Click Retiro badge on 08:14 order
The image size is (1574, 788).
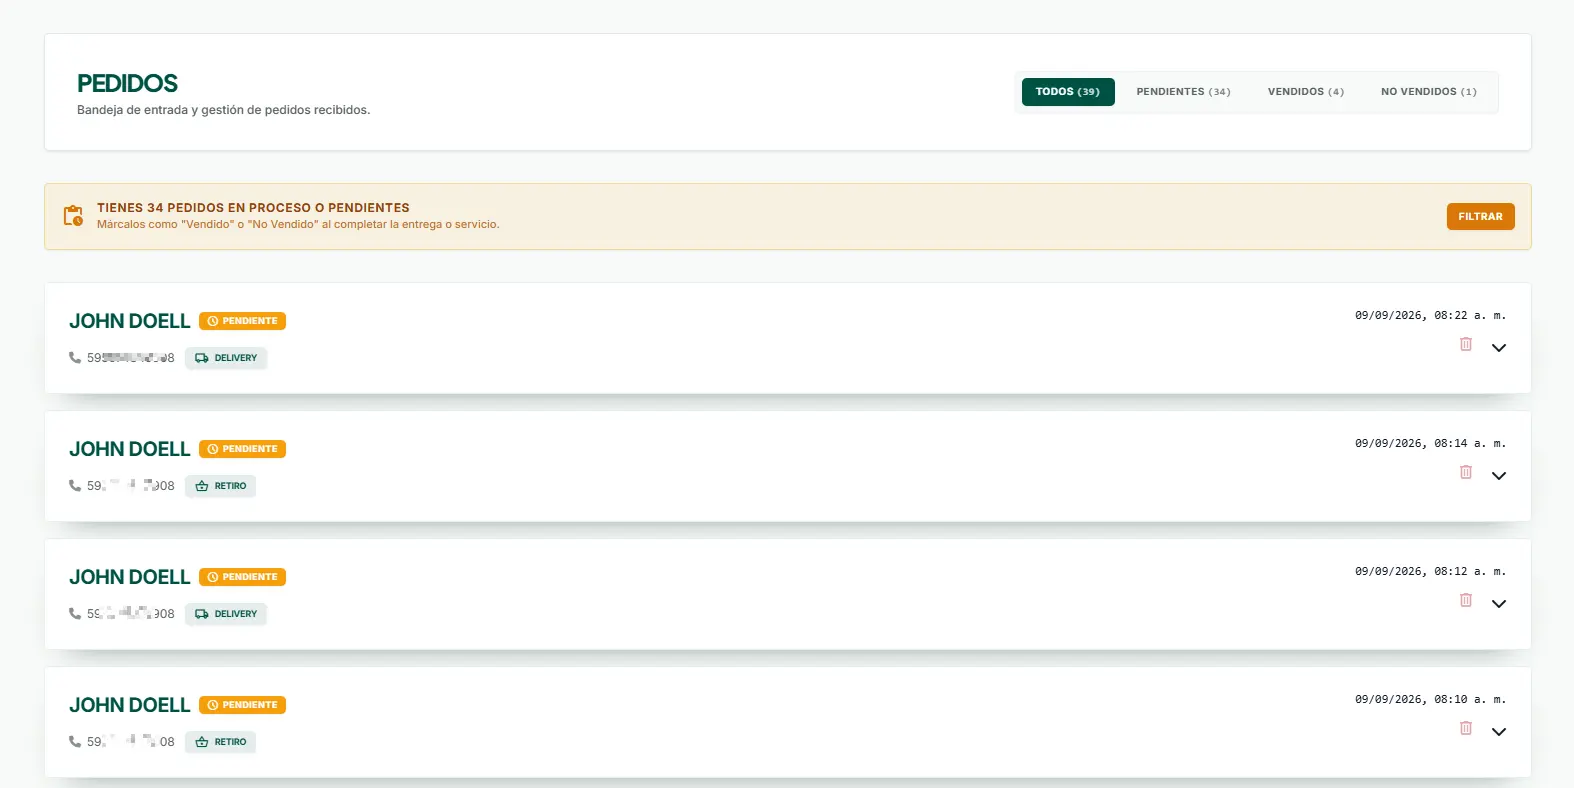(x=221, y=486)
